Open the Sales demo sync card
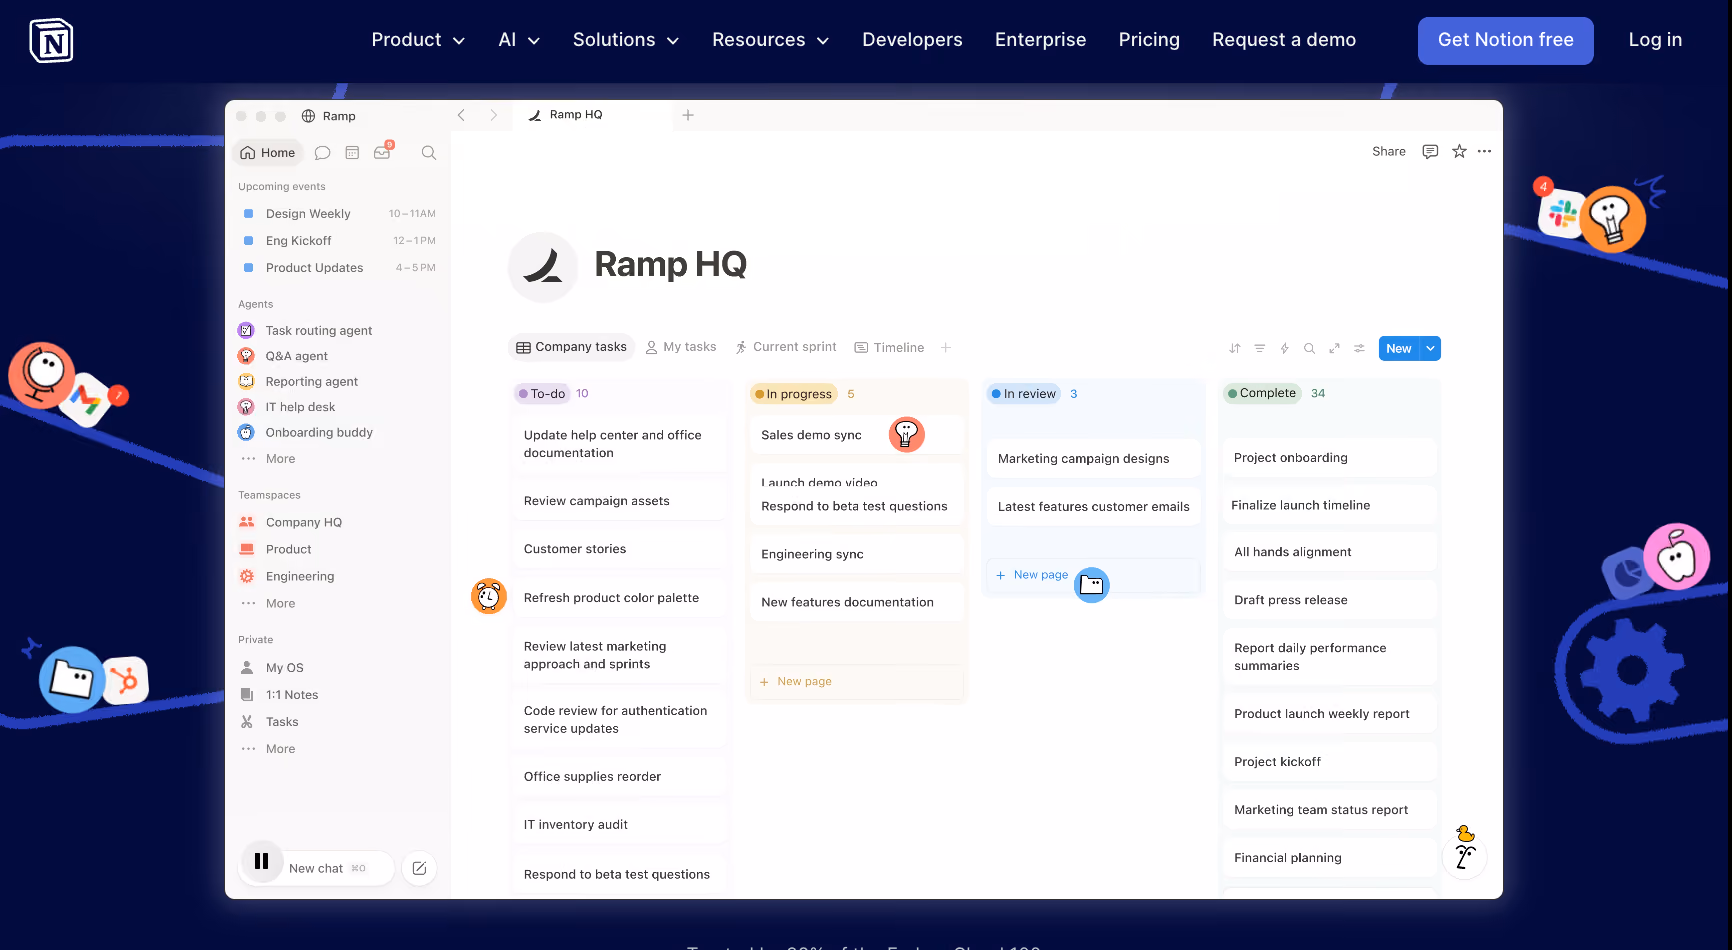Screen dimensions: 1732x950 point(857,435)
